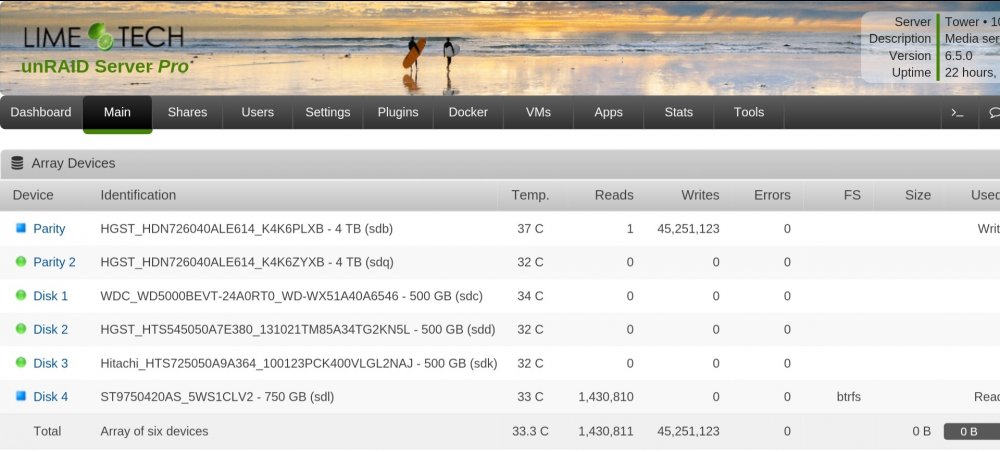
Task: Click the green status ball for Parity 2
Action: (x=20, y=261)
